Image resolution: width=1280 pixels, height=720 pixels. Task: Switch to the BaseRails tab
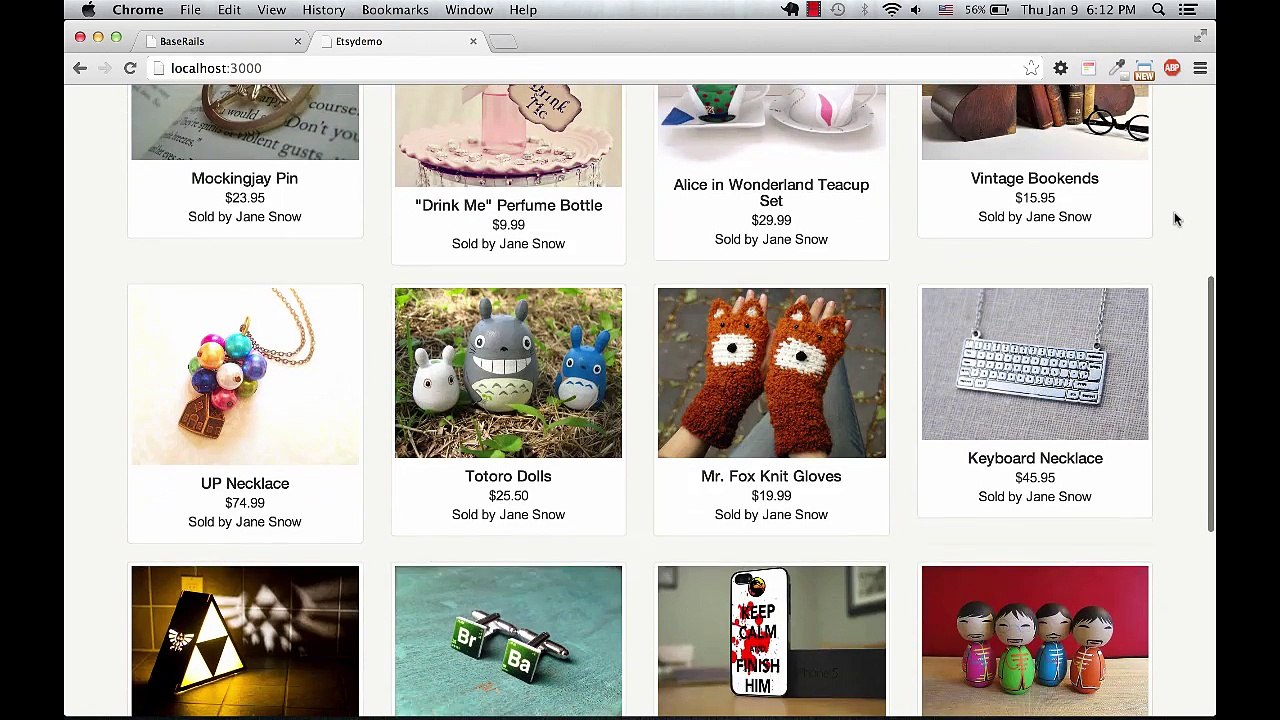(x=220, y=41)
